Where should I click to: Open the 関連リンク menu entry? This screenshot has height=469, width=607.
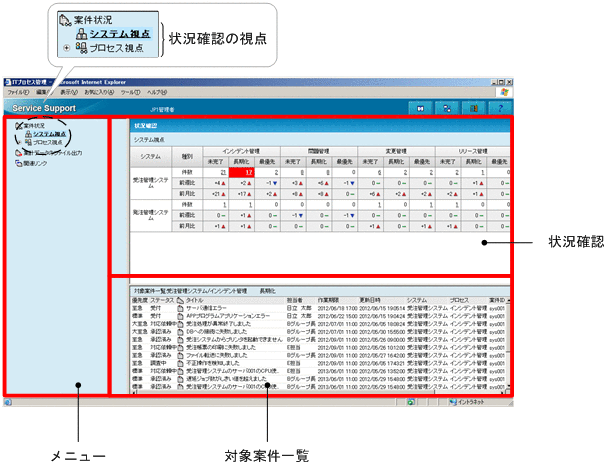[x=35, y=163]
